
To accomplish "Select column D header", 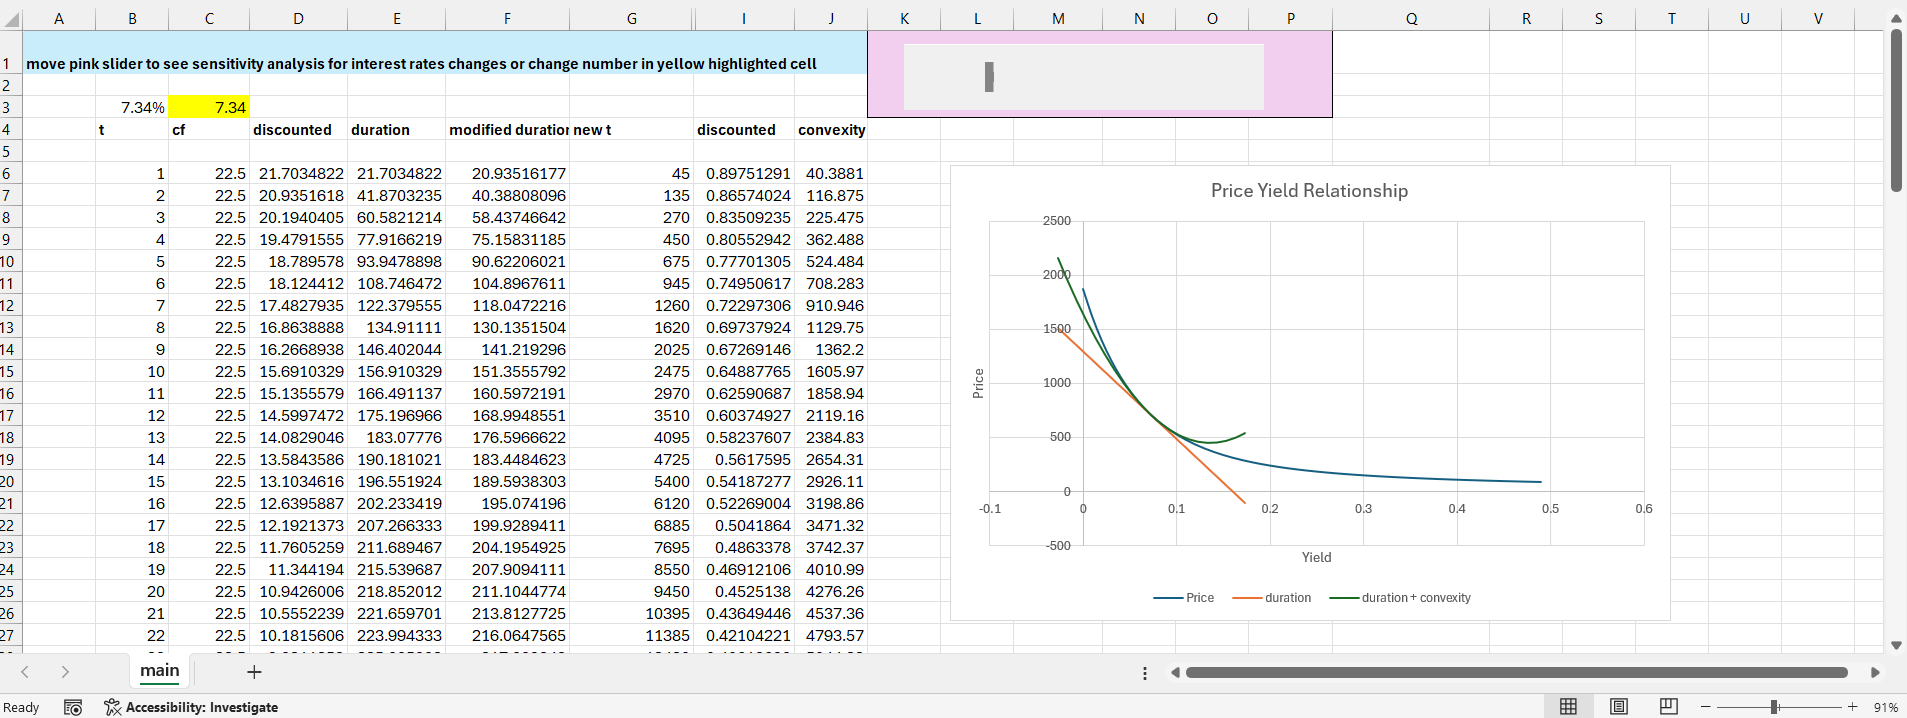I will click(x=298, y=18).
